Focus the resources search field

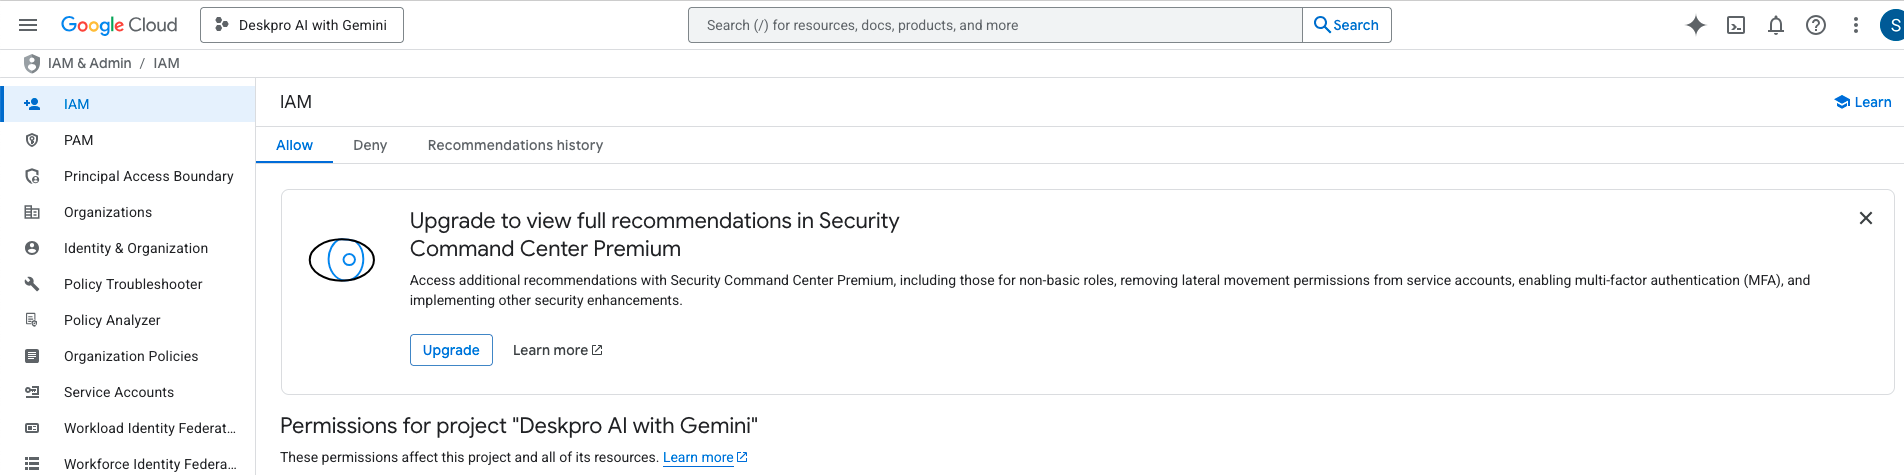tap(995, 25)
